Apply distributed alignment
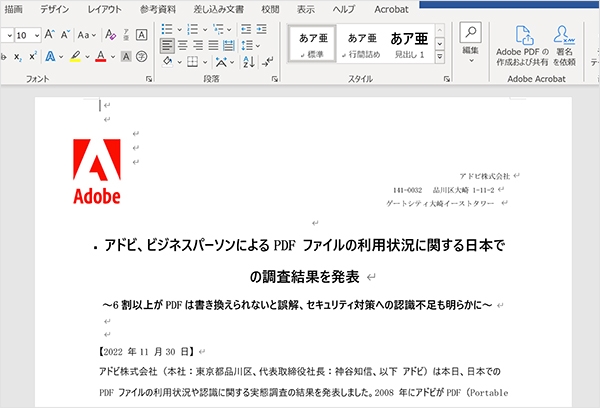600x408 pixels. 228,46
